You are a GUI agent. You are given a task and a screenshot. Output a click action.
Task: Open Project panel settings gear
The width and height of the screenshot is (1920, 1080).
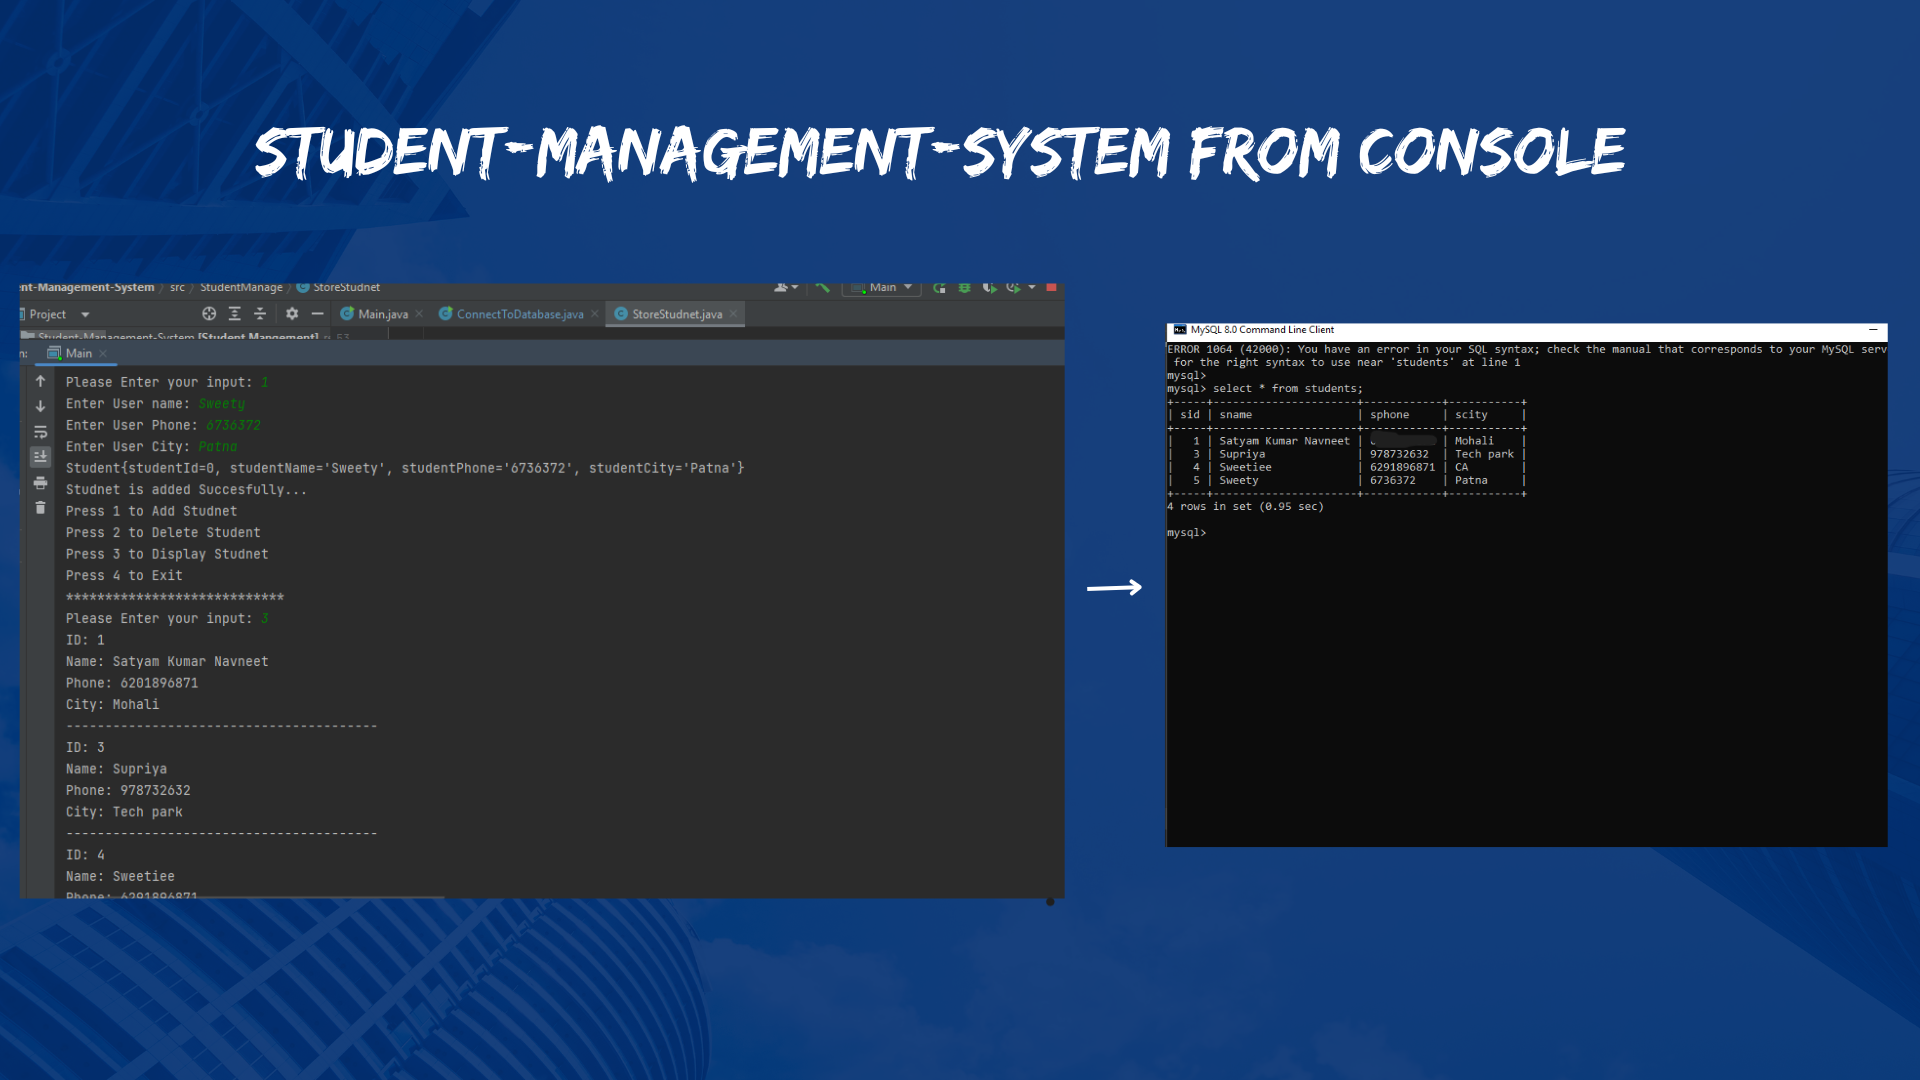292,314
